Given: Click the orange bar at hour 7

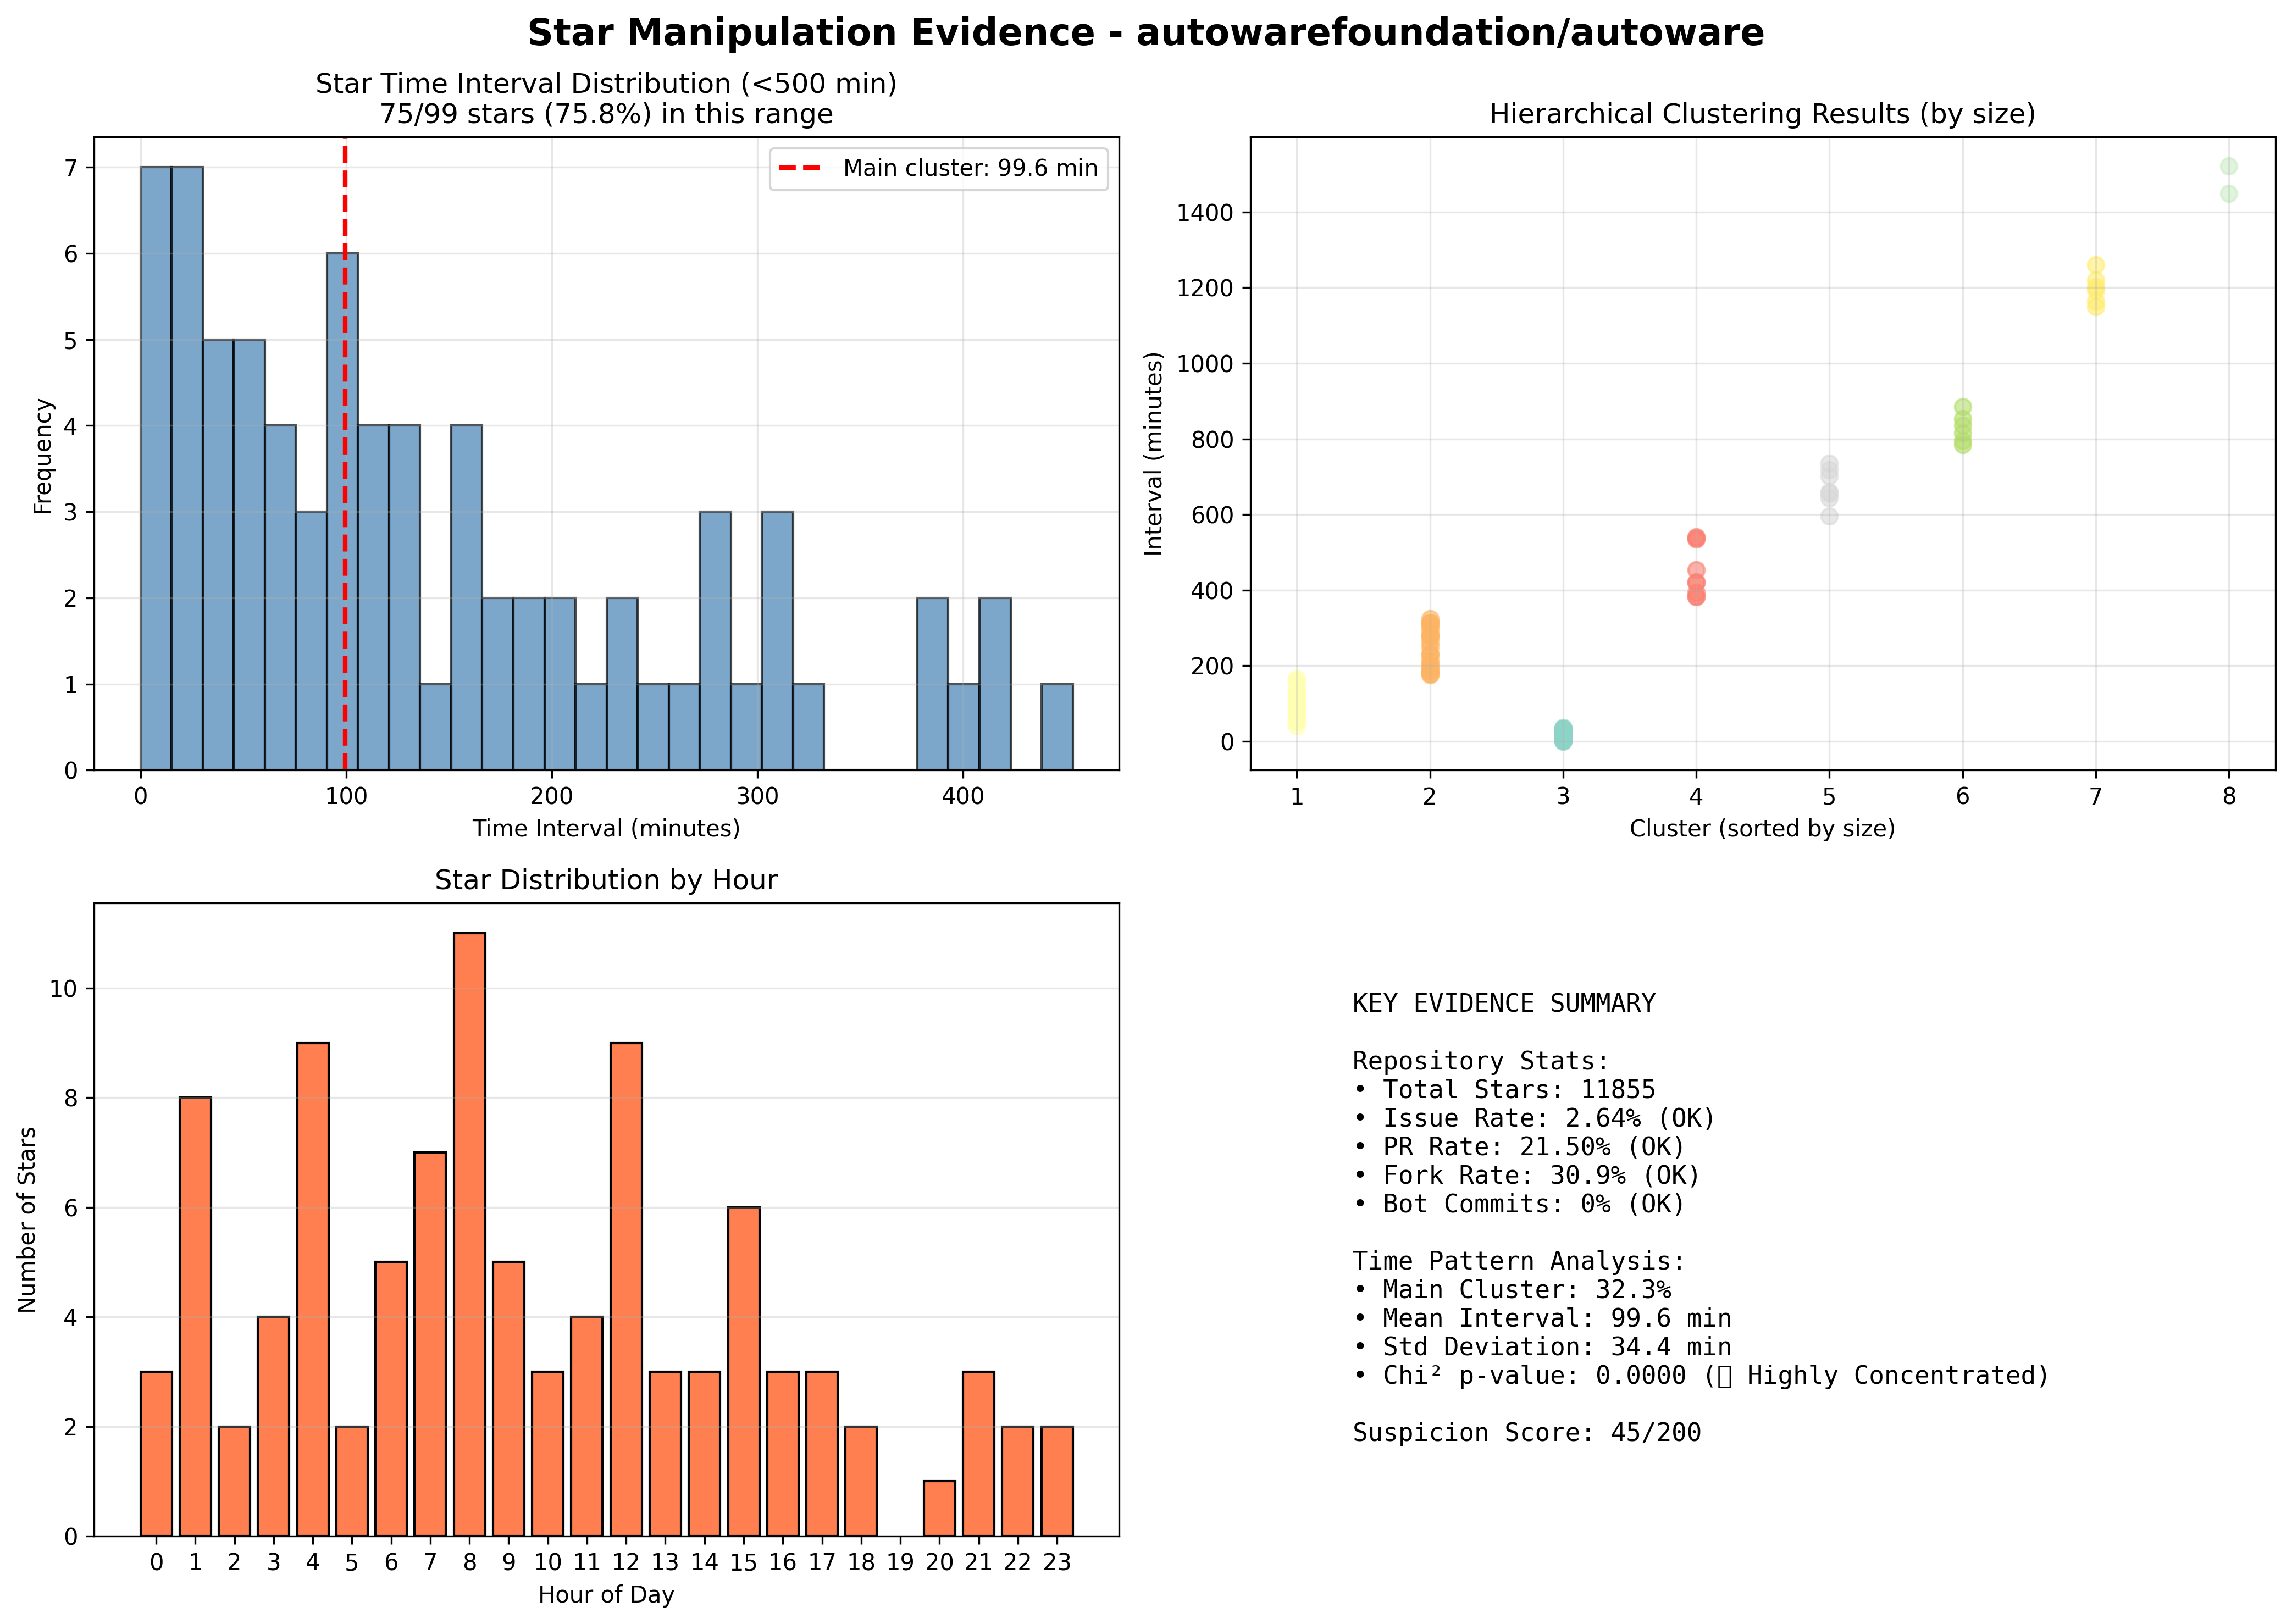Looking at the screenshot, I should [430, 1344].
